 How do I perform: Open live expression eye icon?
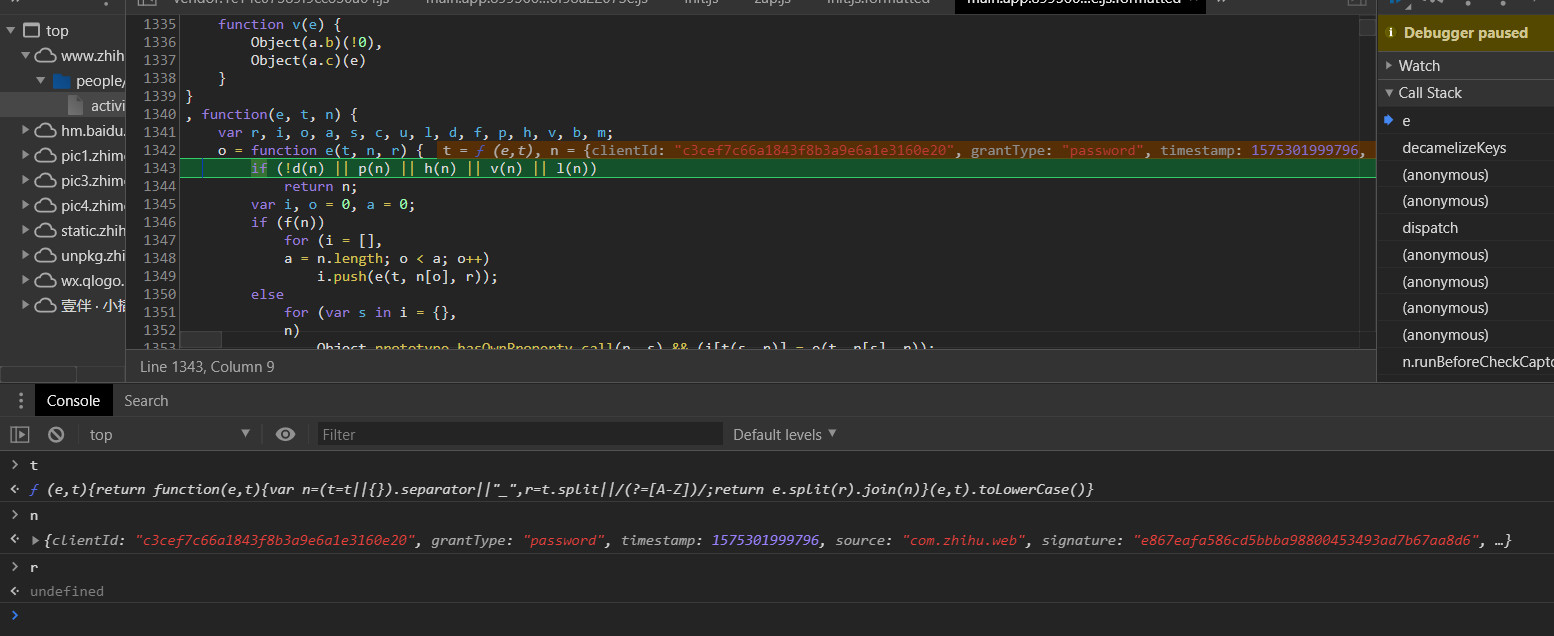[285, 434]
